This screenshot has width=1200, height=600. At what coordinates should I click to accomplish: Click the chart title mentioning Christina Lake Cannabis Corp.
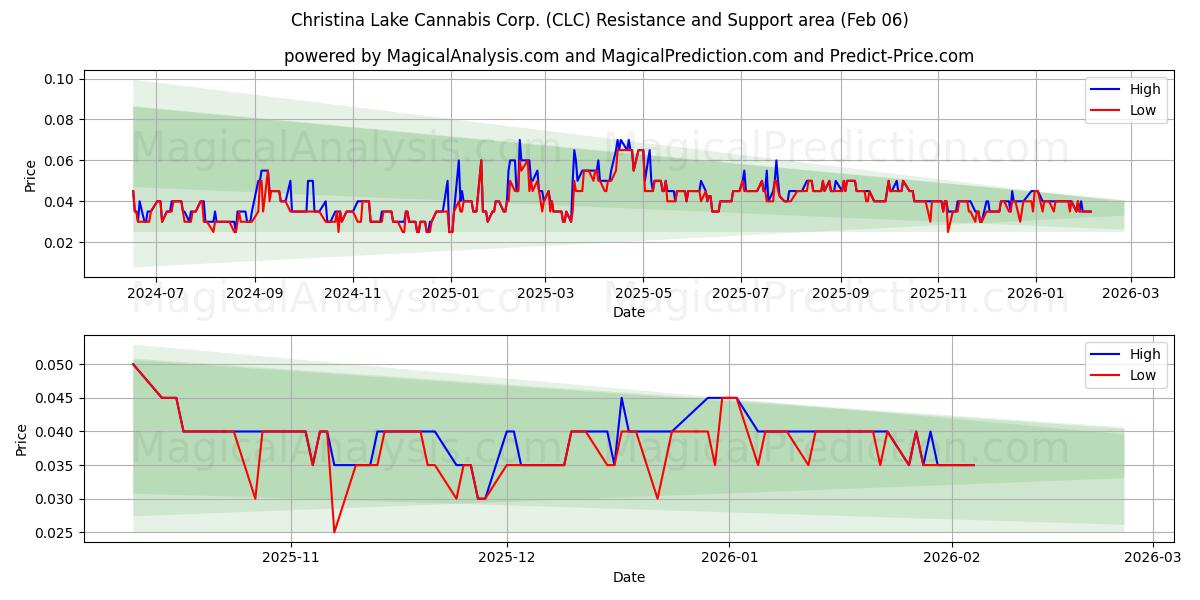tap(600, 20)
